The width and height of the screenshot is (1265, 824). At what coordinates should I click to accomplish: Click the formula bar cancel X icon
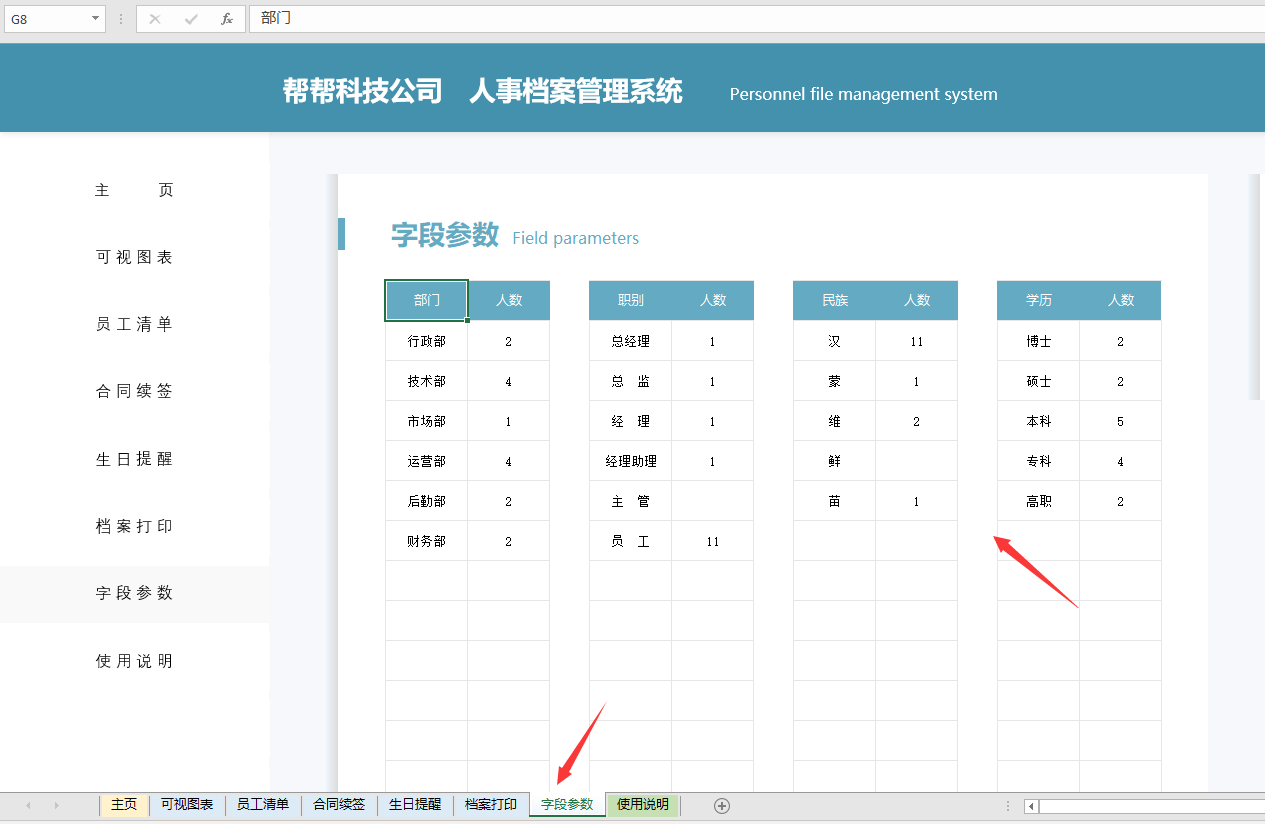point(155,19)
